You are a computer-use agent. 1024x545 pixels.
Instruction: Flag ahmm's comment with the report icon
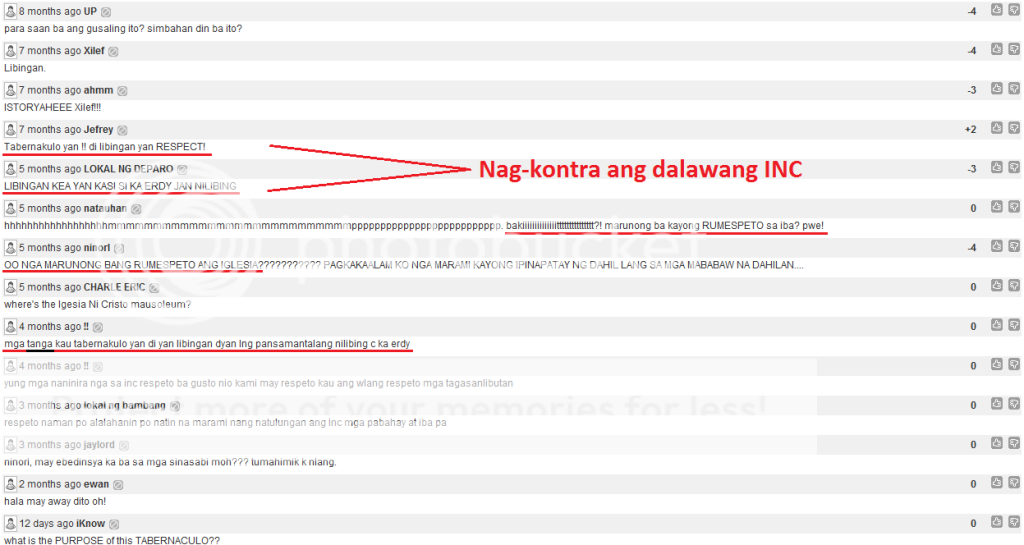[x=122, y=91]
